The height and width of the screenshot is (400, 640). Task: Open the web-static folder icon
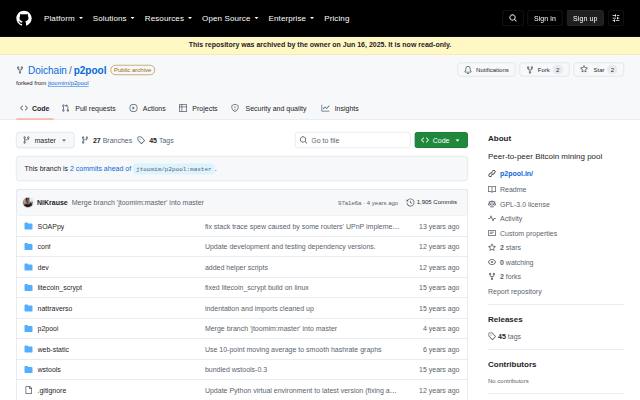[x=28, y=349]
